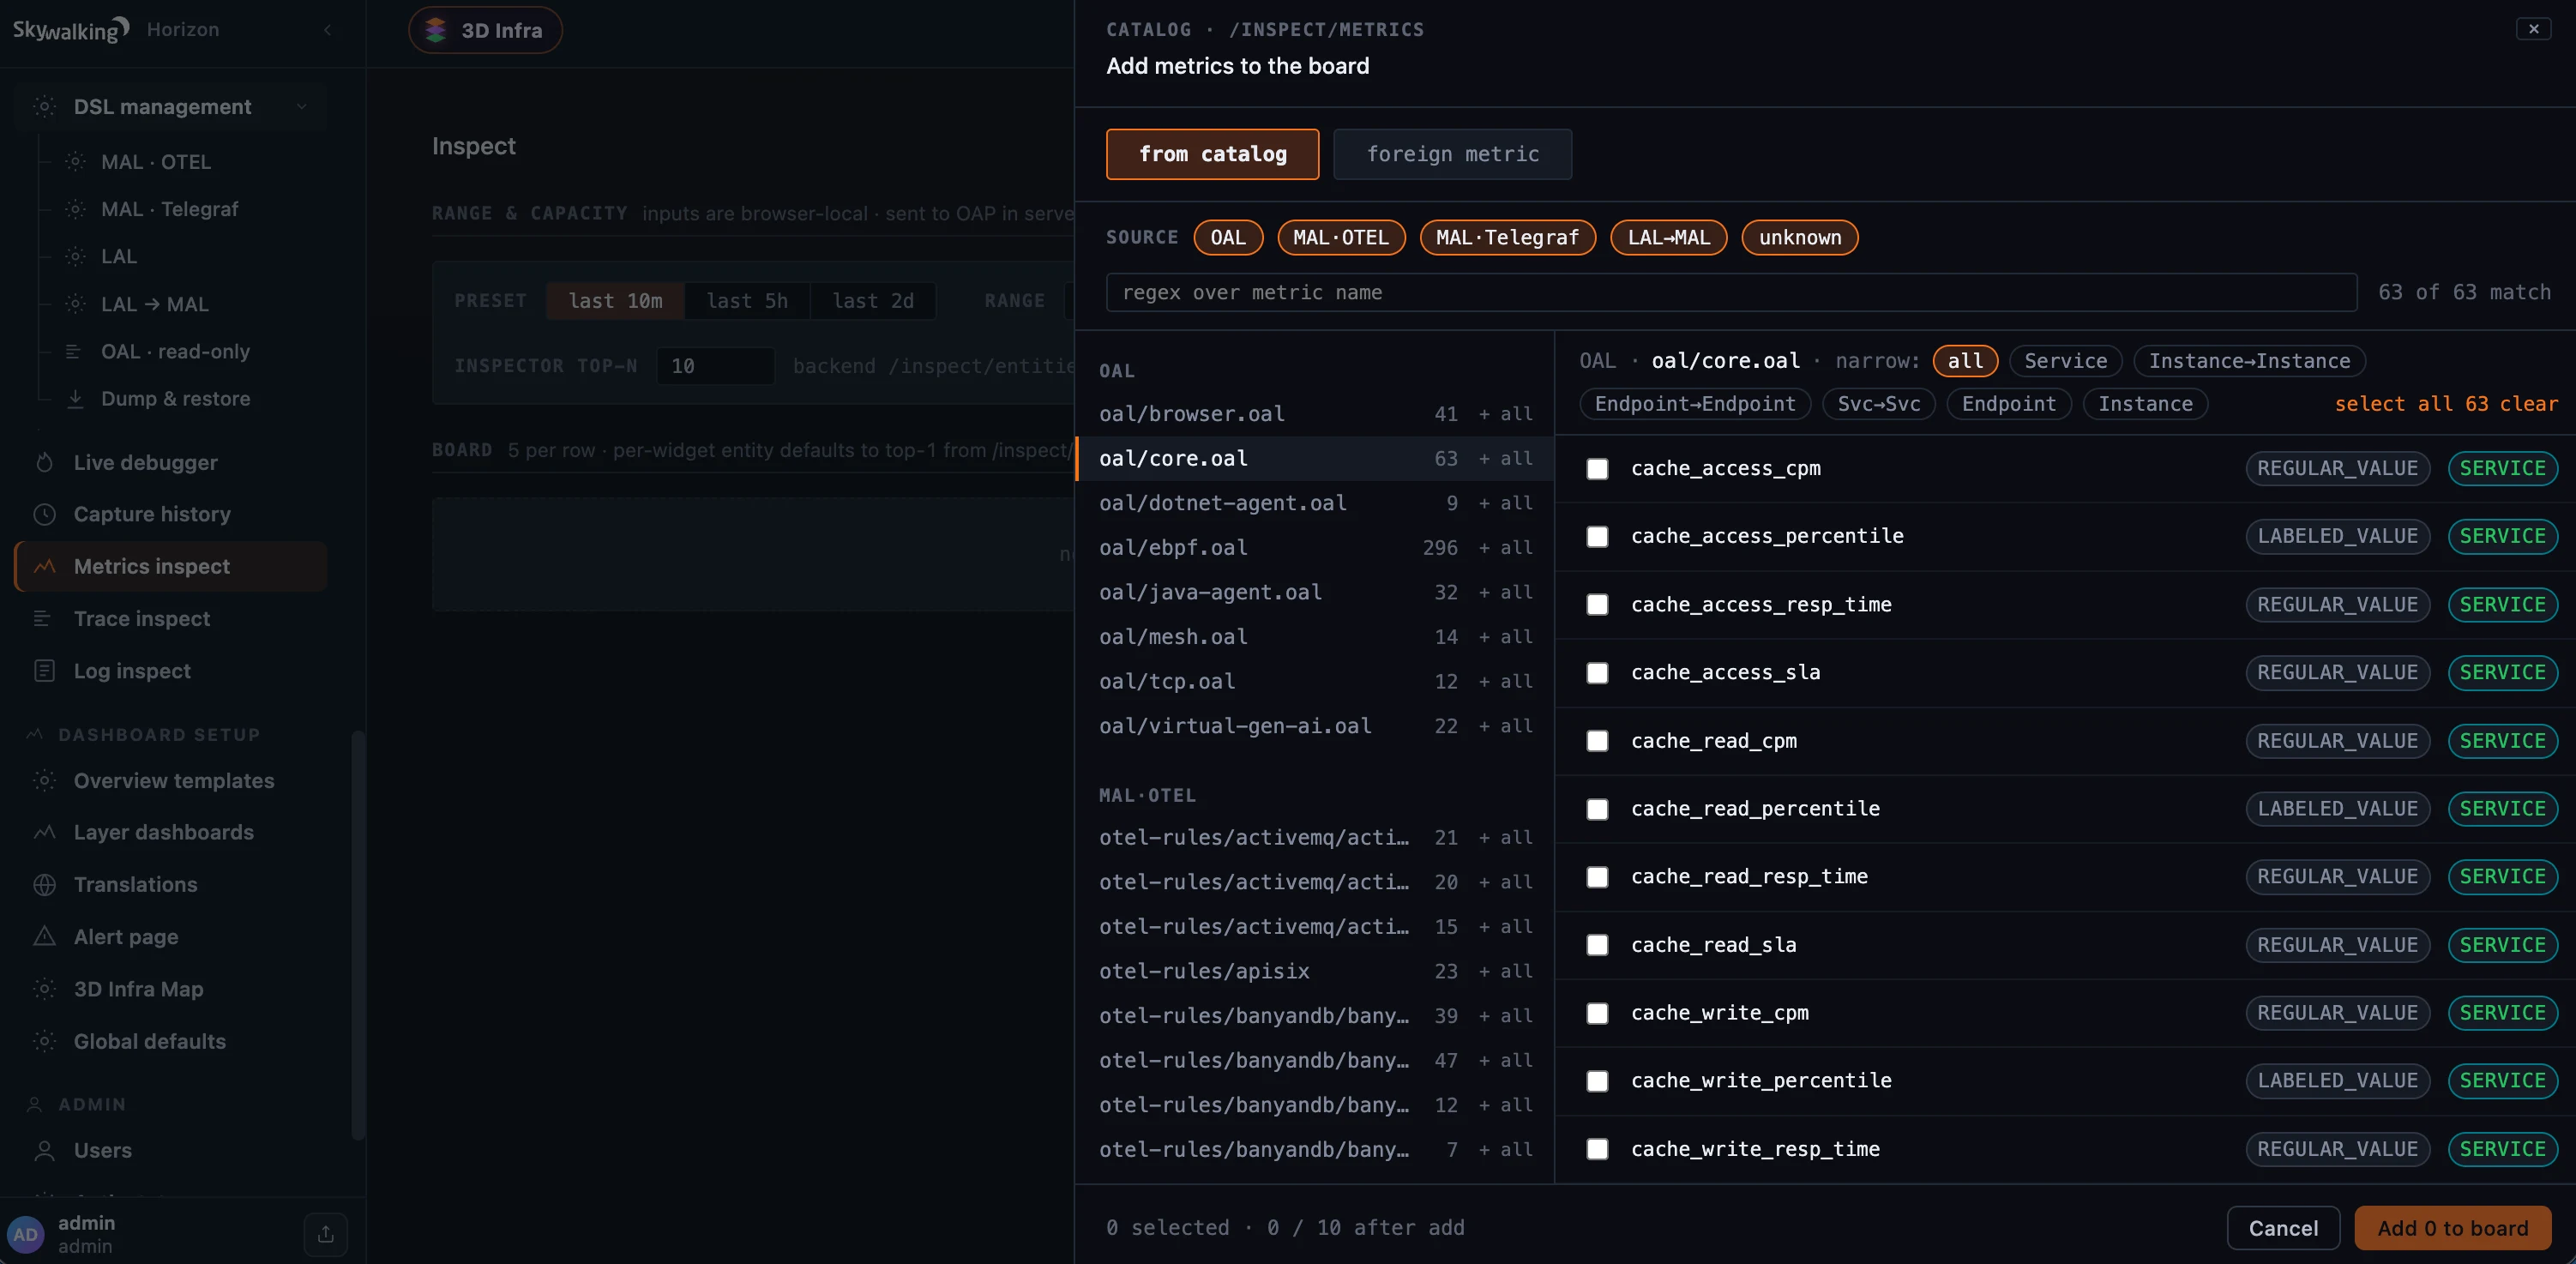Check the cache_access_percentile checkbox

[x=1597, y=536]
